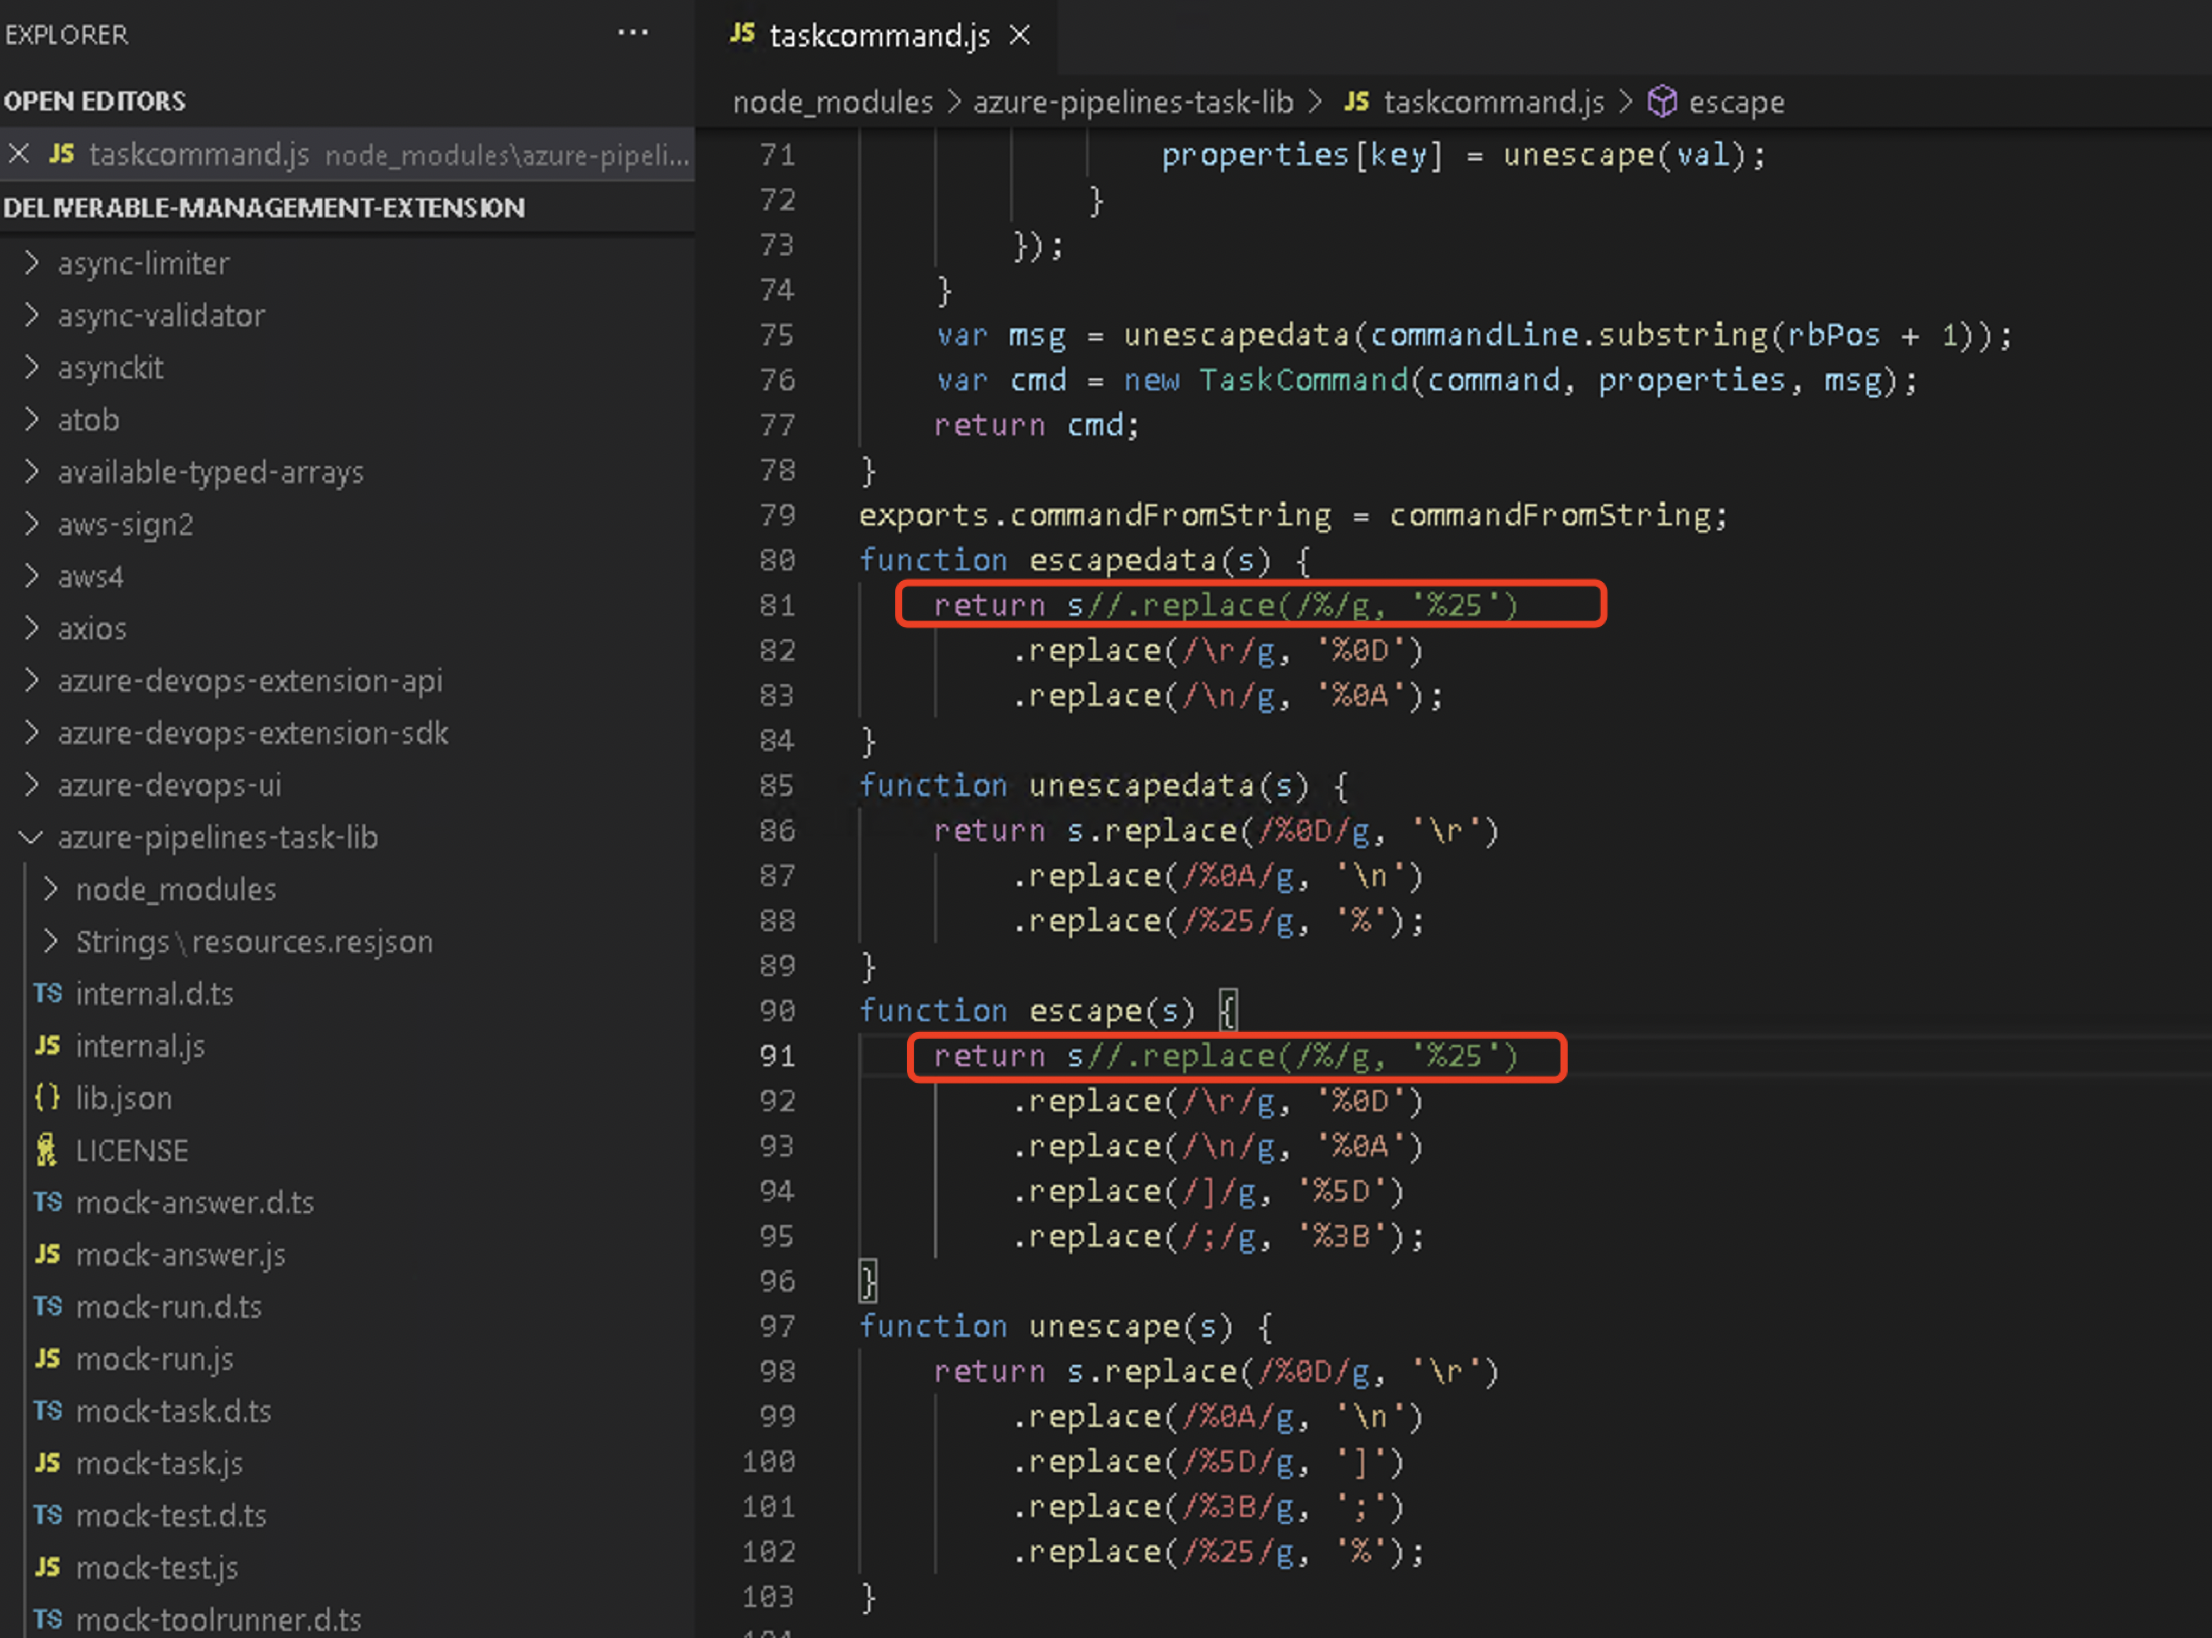Select taskcommand.js entry in Open Editors
This screenshot has width=2212, height=1638.
pyautogui.click(x=347, y=154)
